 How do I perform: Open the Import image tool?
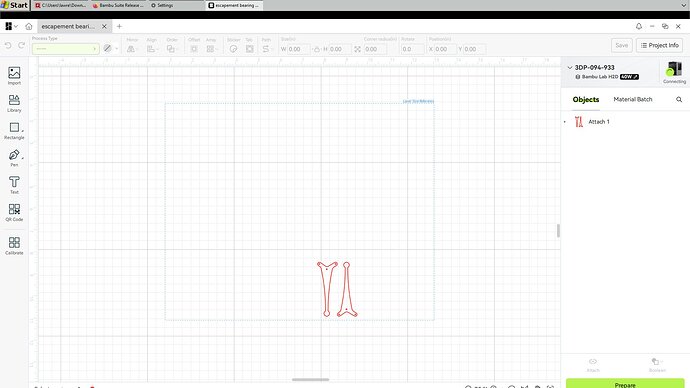[14, 76]
